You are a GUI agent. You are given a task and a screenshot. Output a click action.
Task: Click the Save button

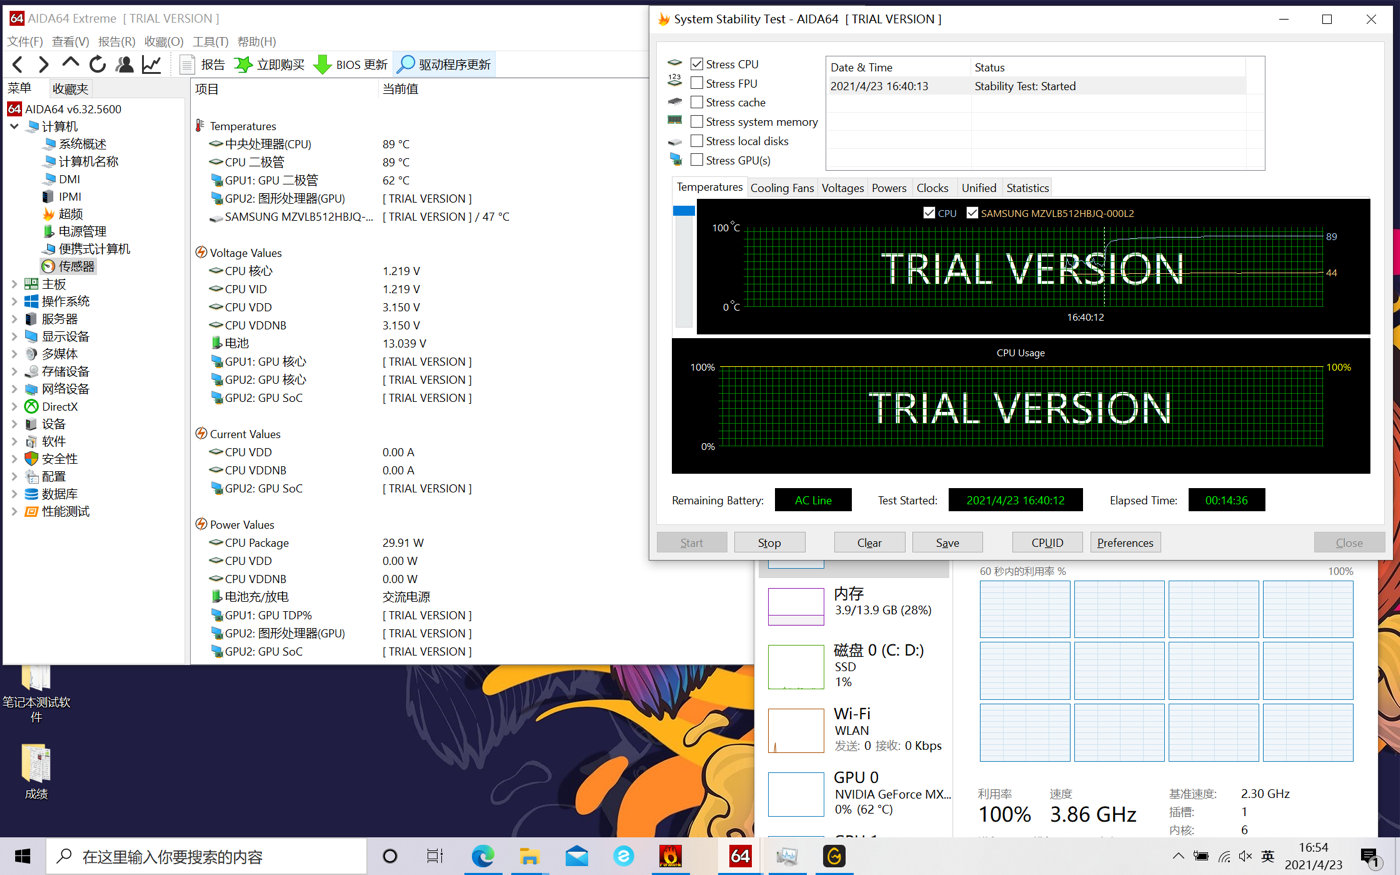pos(947,543)
